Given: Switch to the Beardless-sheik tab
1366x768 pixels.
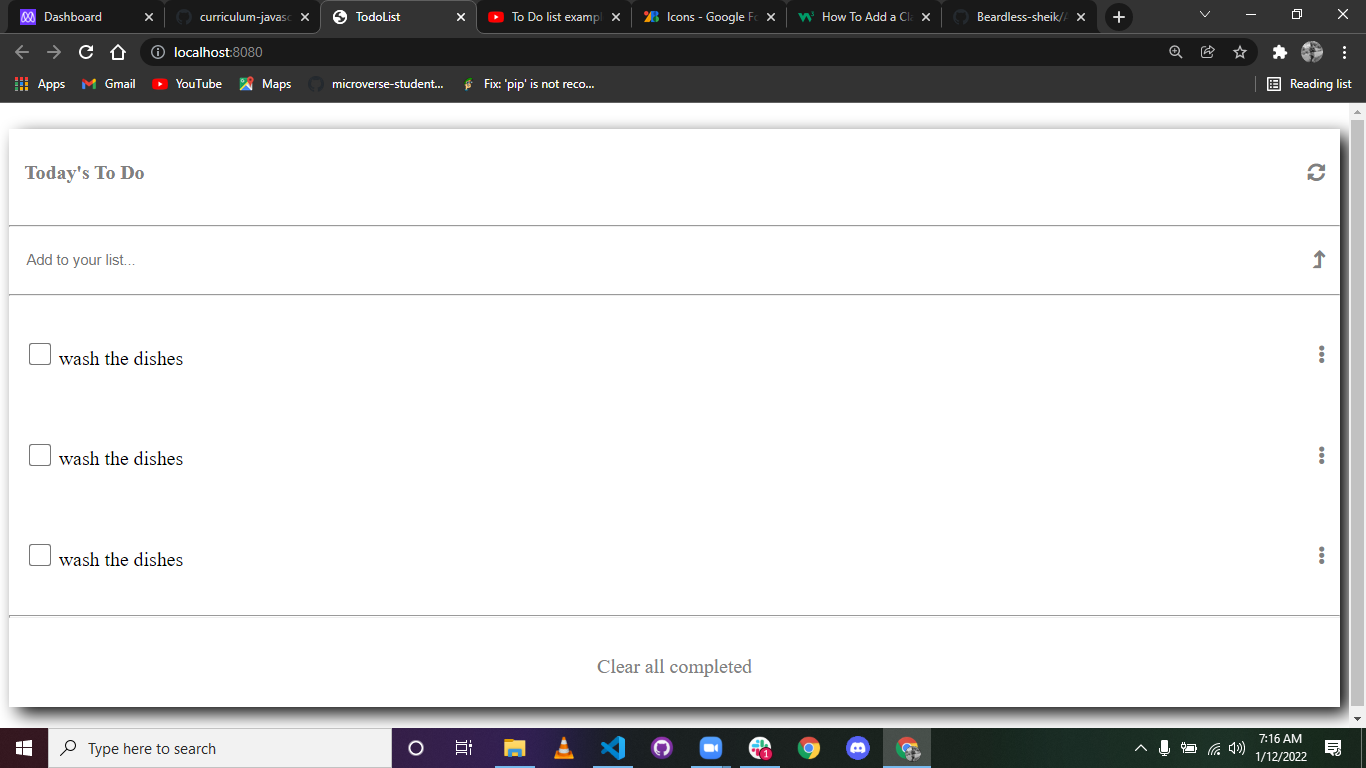Looking at the screenshot, I should 1021,17.
